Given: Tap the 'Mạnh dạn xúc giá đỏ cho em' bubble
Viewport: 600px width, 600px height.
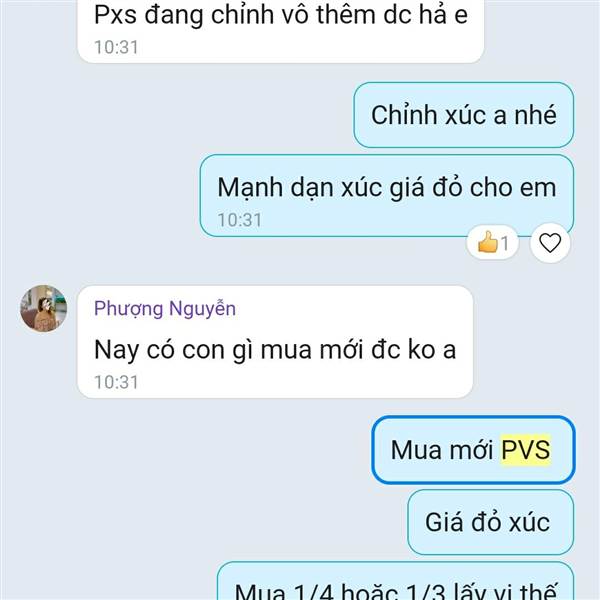Looking at the screenshot, I should 386,196.
